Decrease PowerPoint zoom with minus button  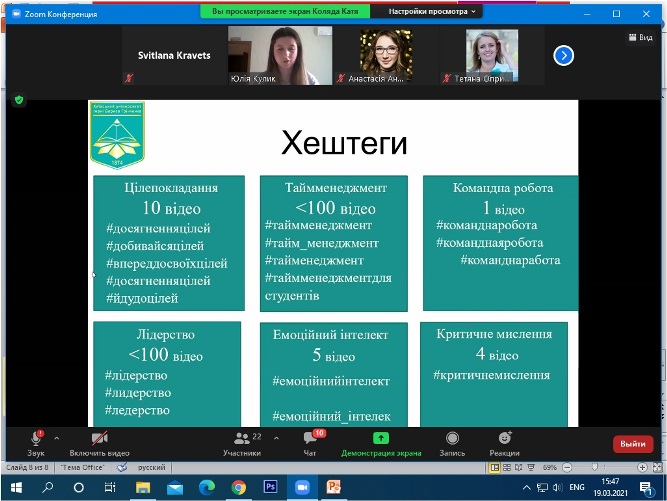click(567, 467)
